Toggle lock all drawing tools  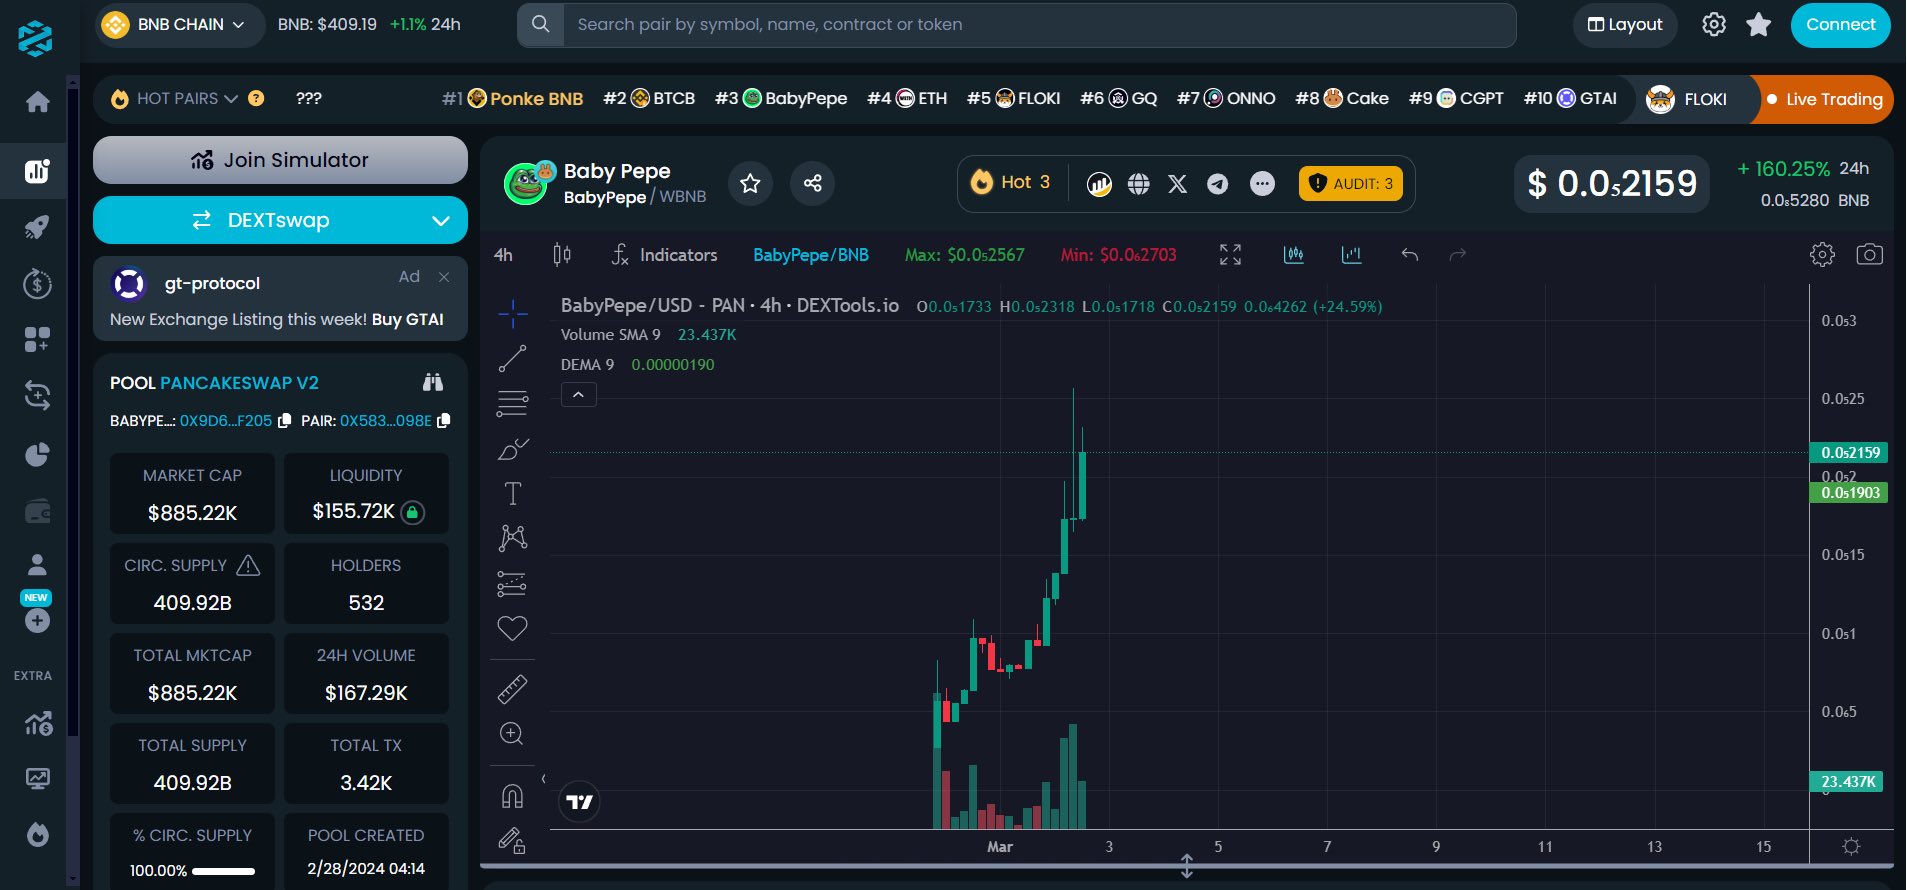512,840
